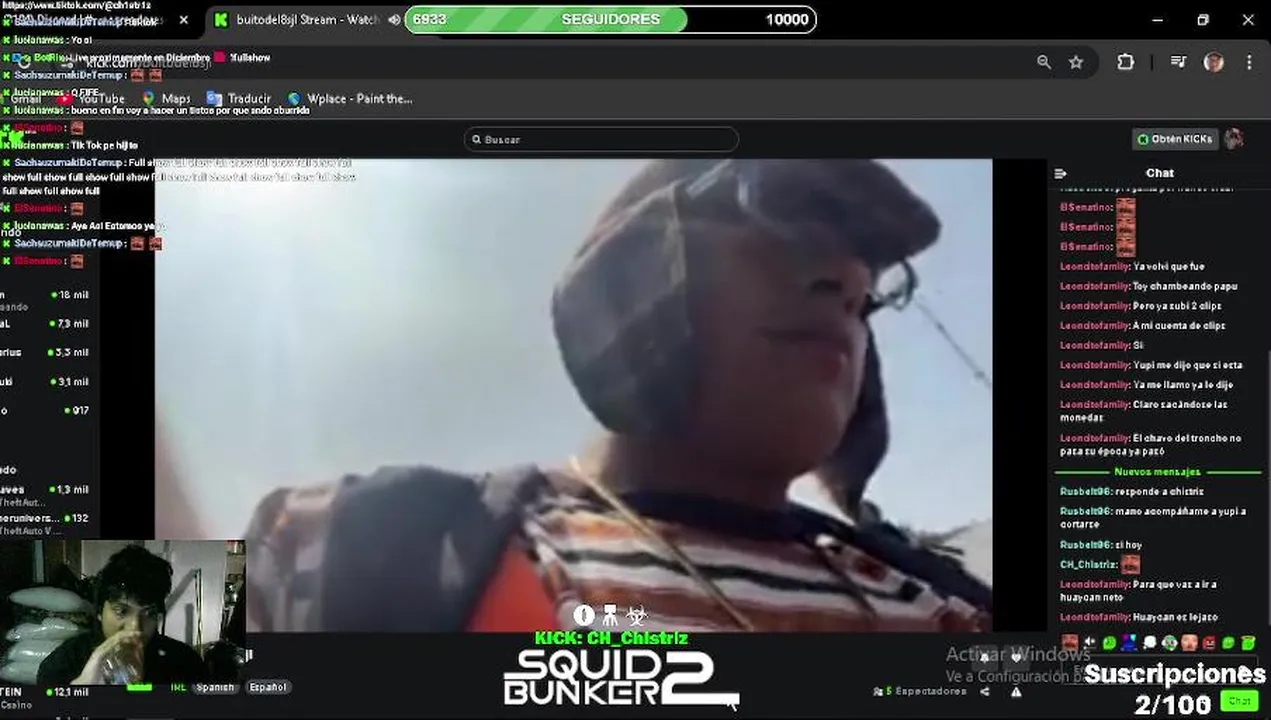The image size is (1271, 720).
Task: Click the Chat header title
Action: point(1160,173)
